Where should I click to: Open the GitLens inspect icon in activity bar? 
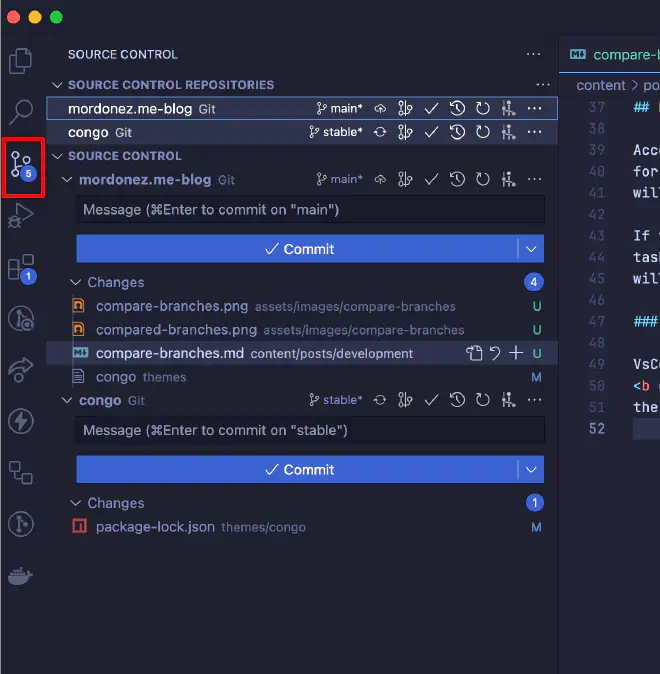point(20,319)
